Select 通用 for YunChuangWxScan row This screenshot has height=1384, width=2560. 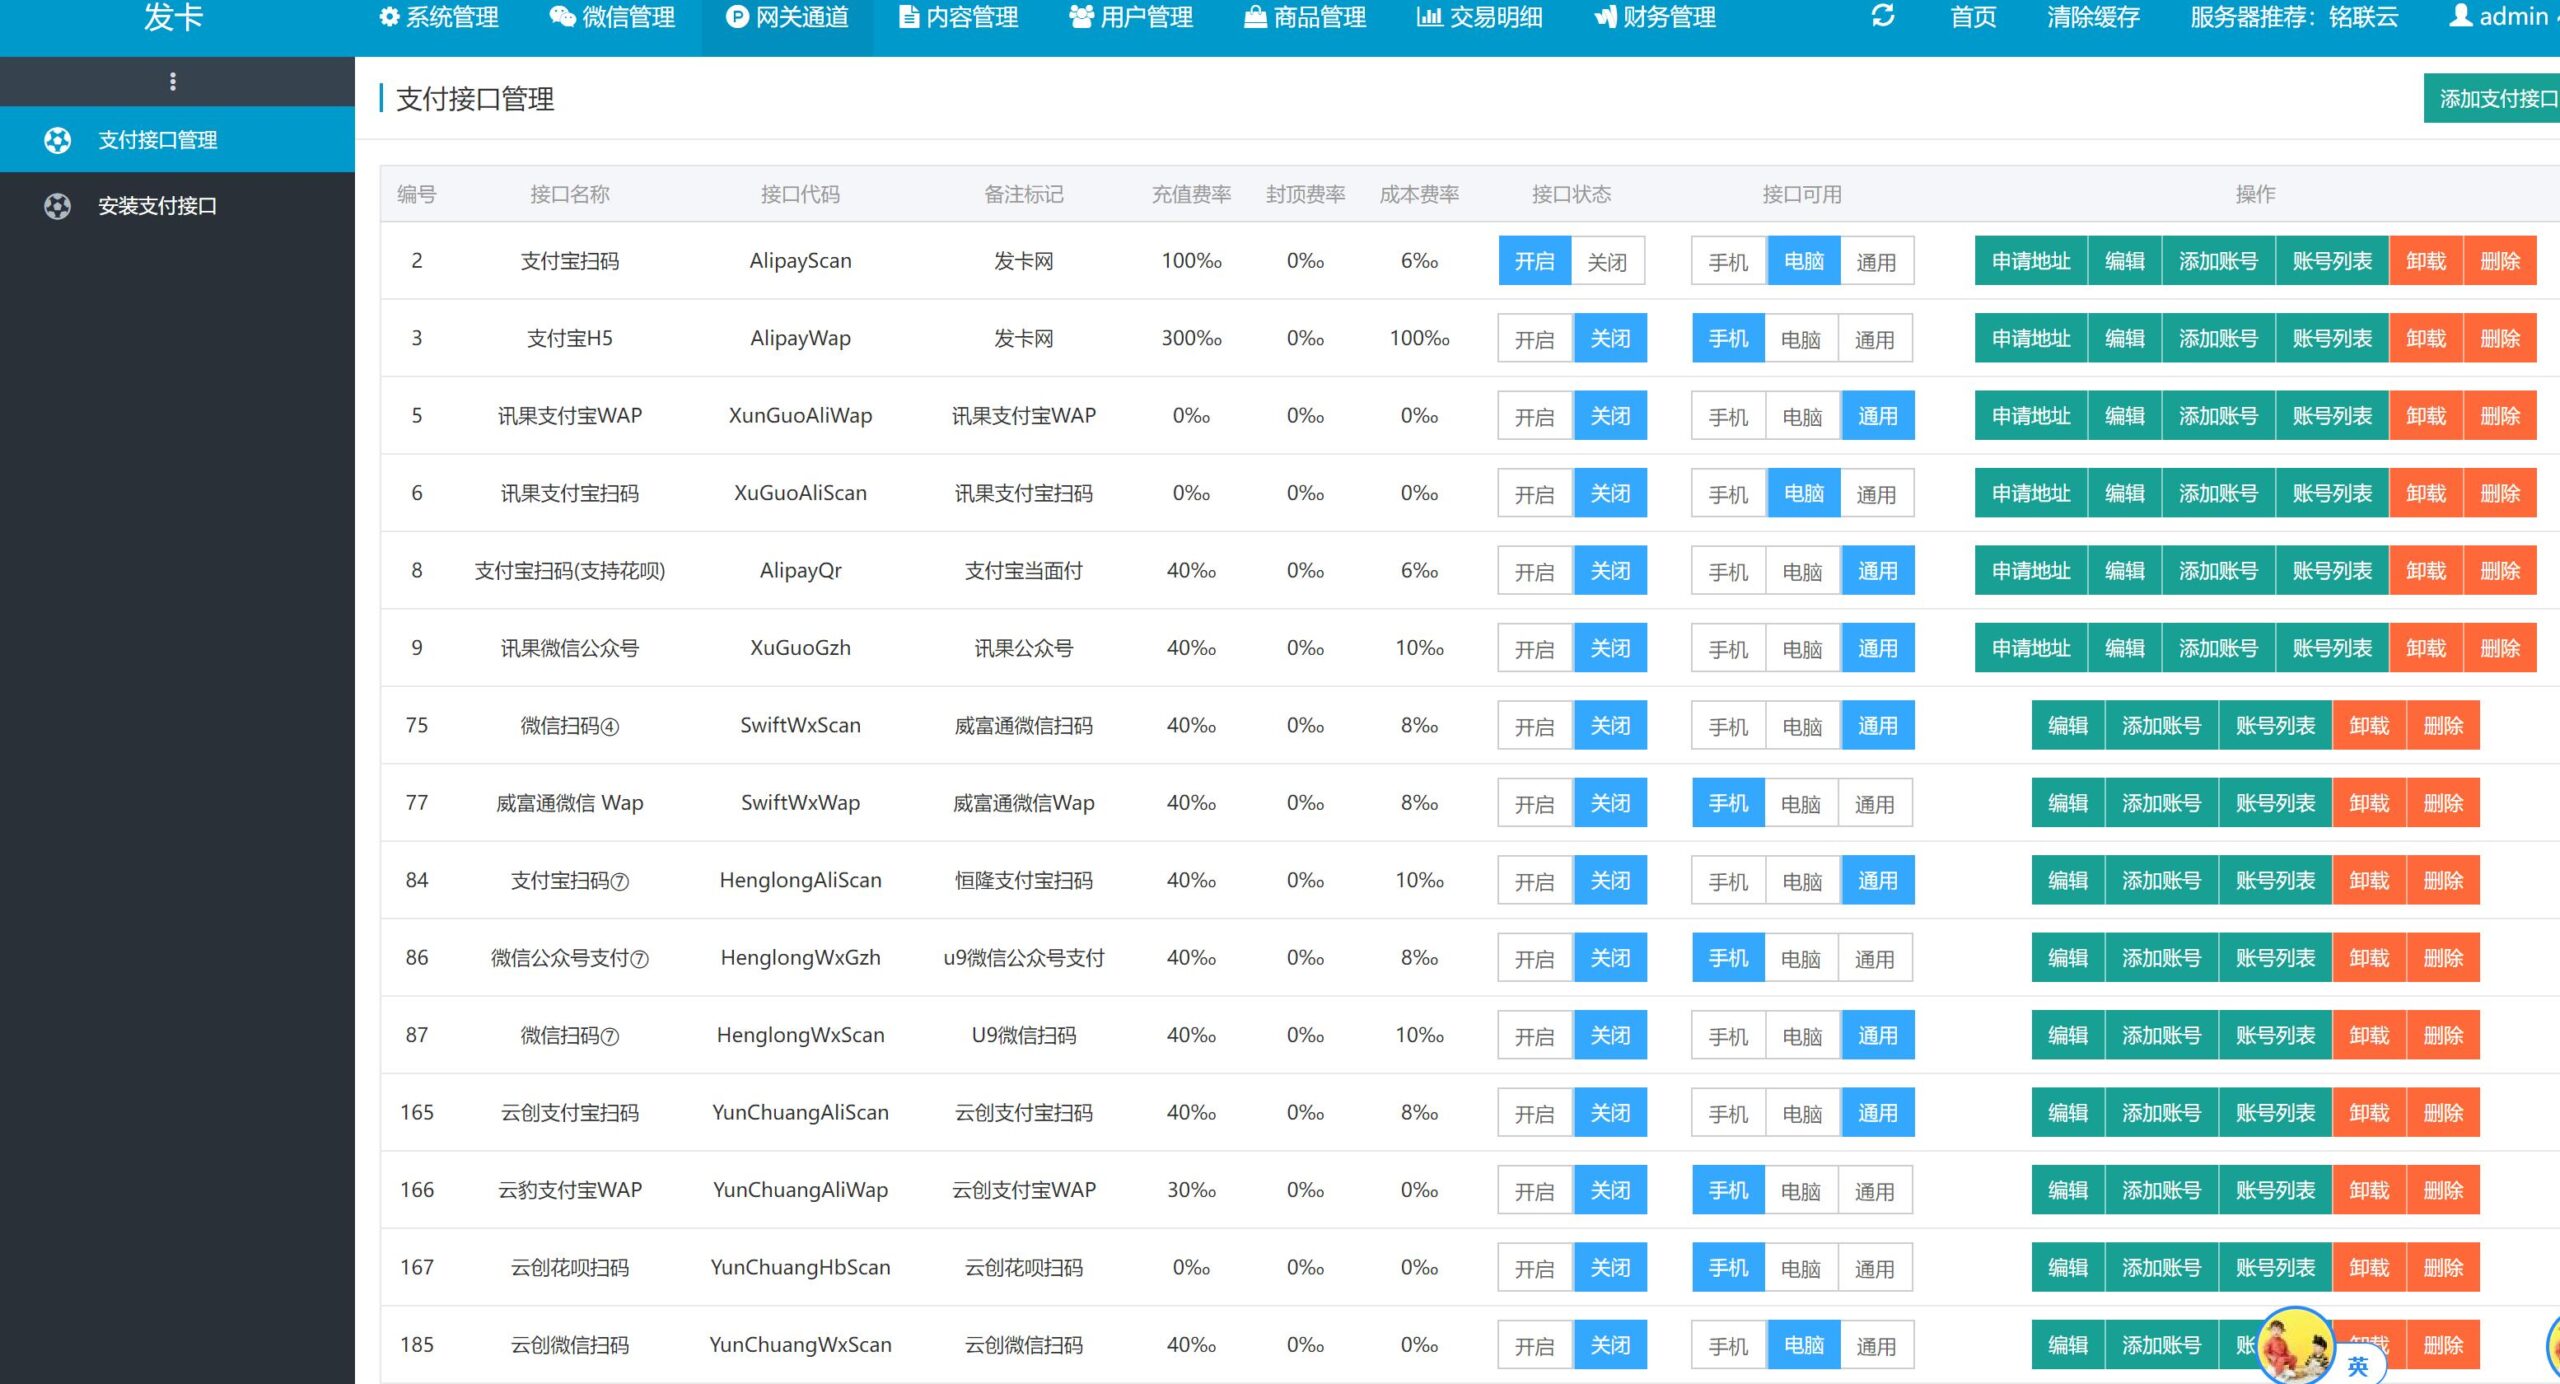(1876, 1346)
